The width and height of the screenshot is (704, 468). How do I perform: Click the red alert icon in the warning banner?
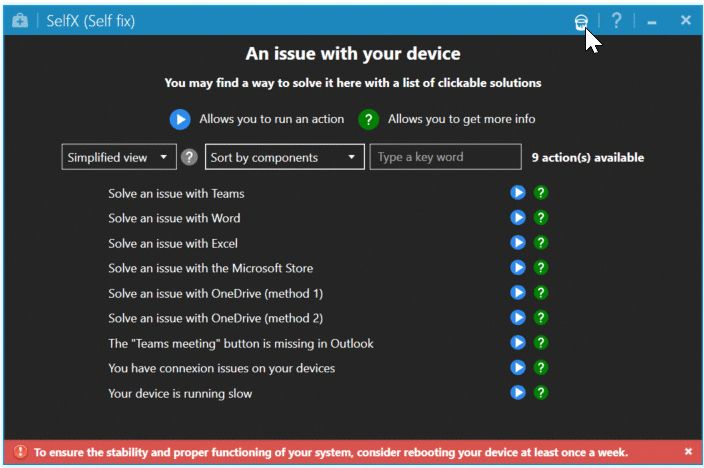click(x=20, y=451)
